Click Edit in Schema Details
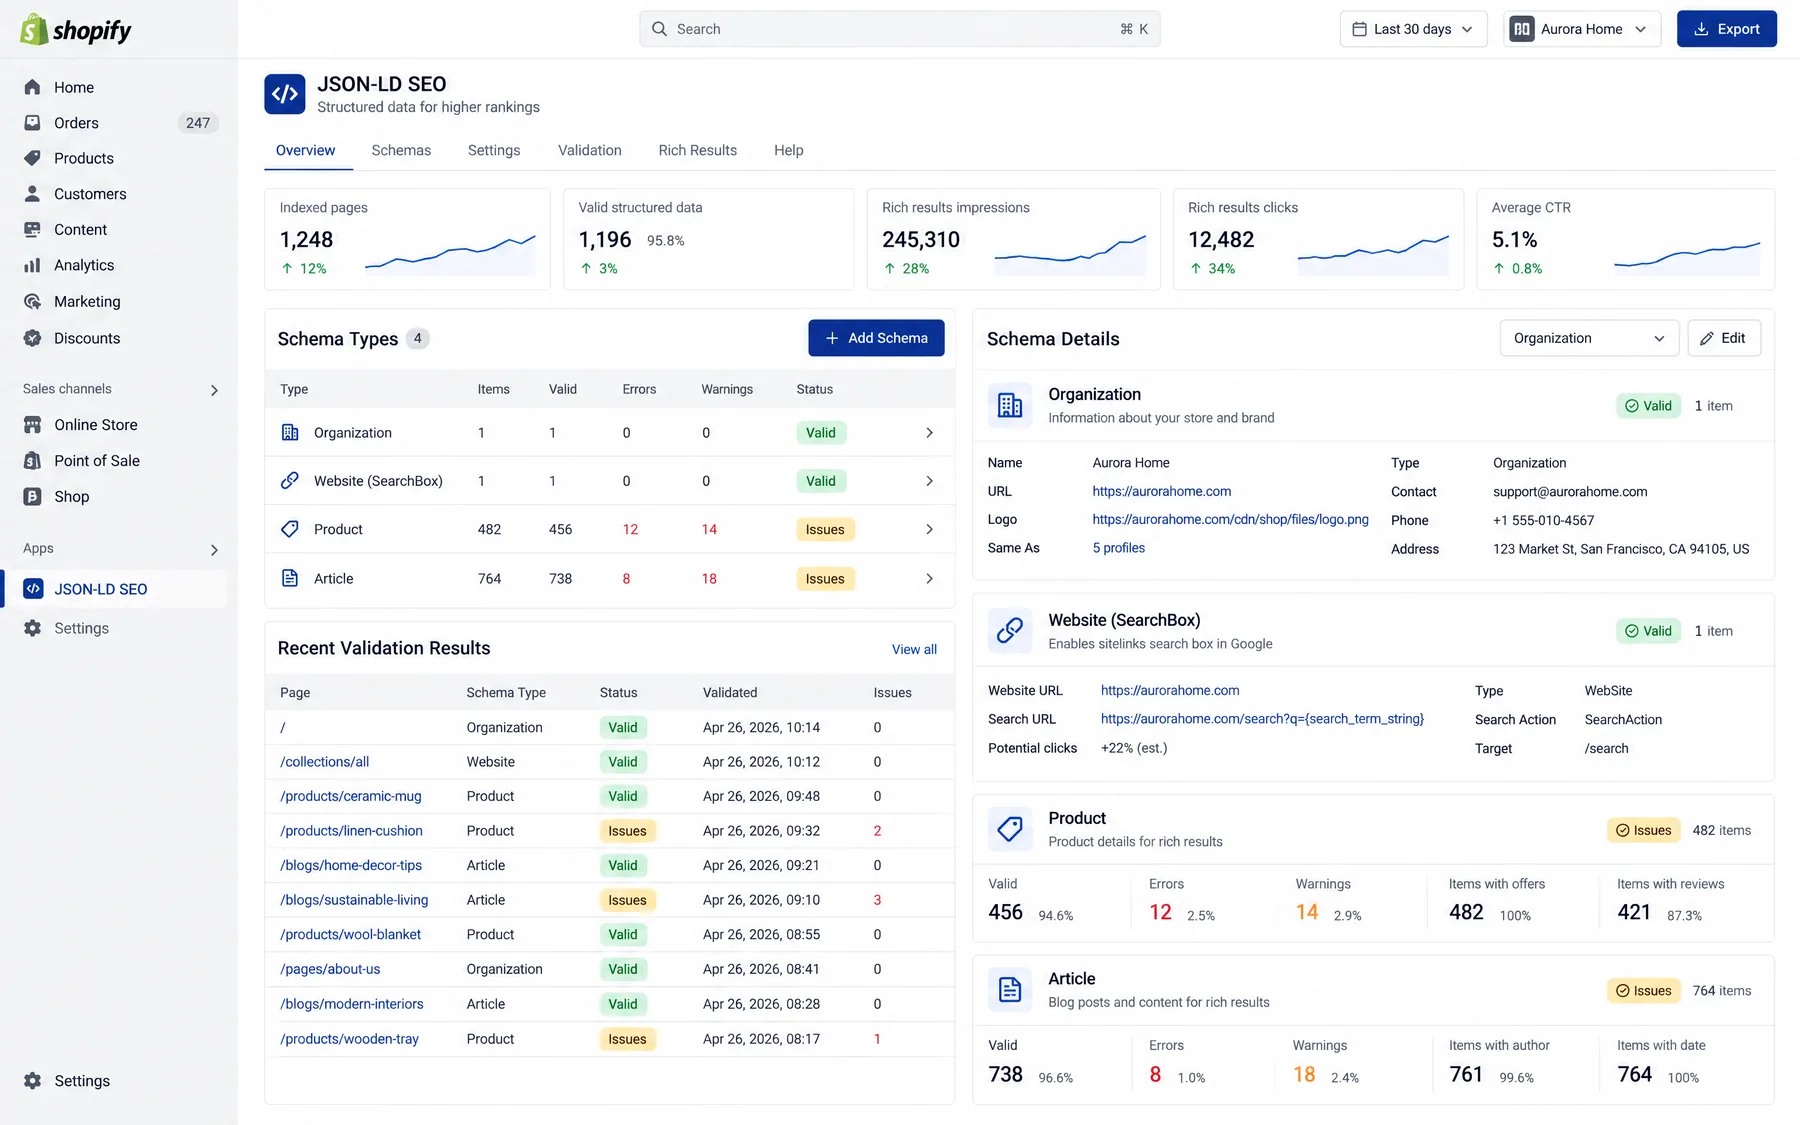 [x=1724, y=338]
